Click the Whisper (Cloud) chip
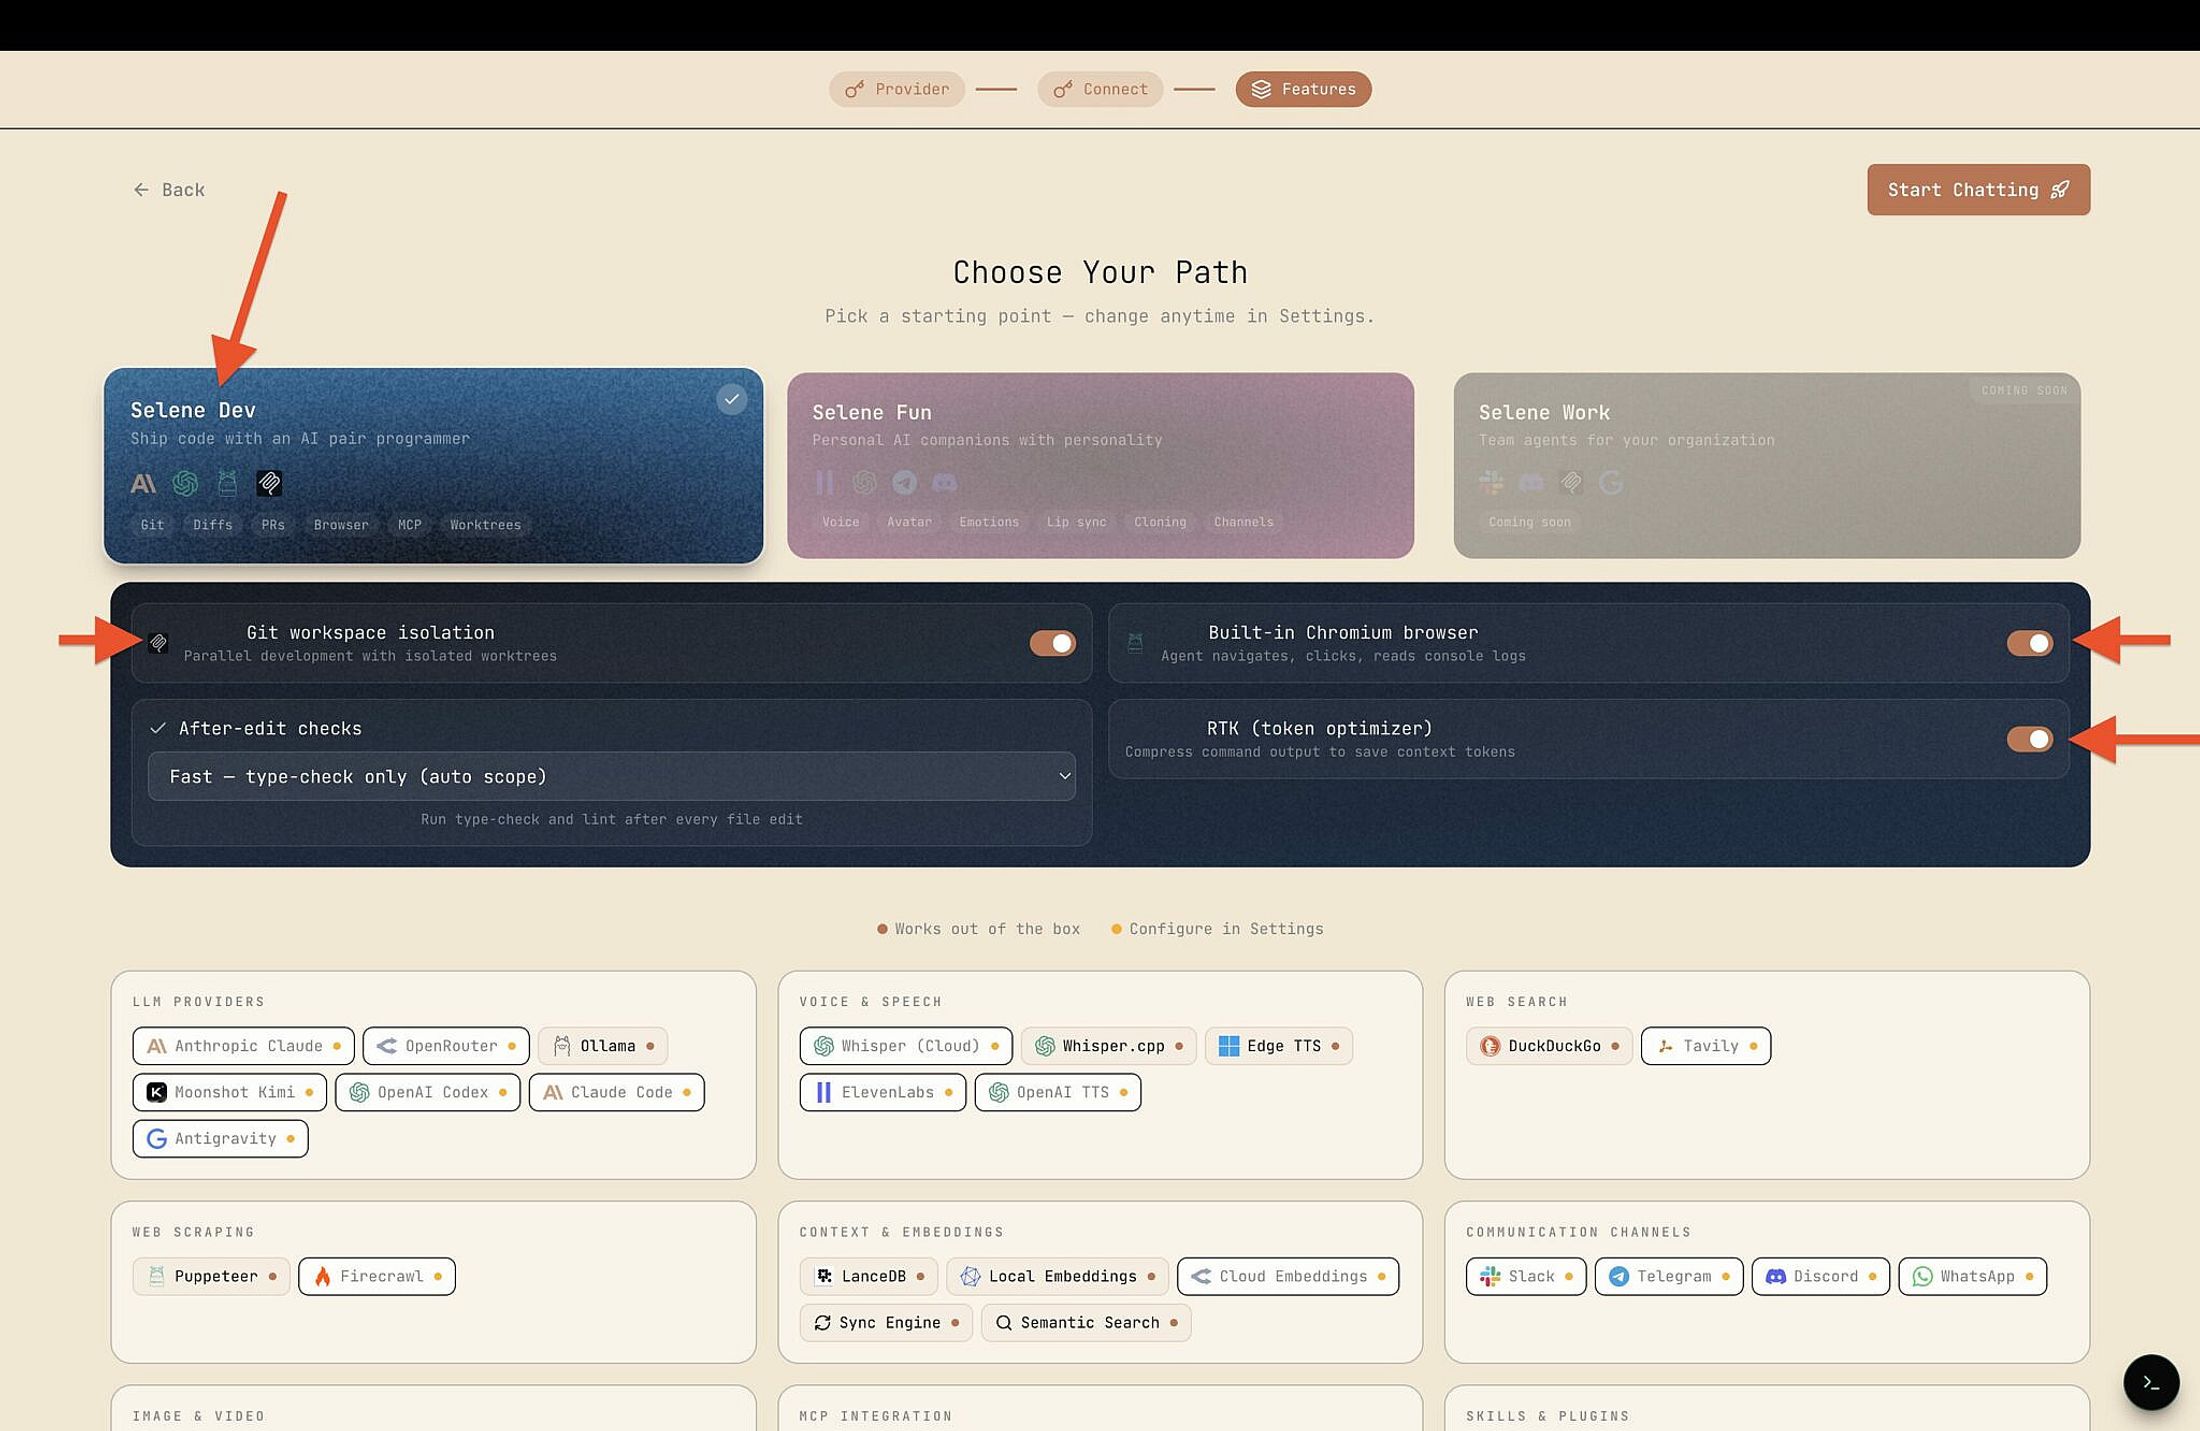The width and height of the screenshot is (2200, 1431). (906, 1046)
